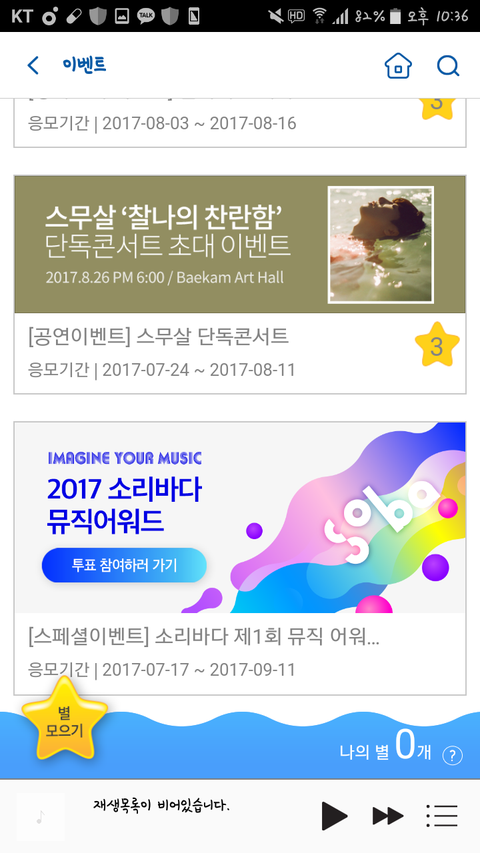480x853 pixels.
Task: Open the 2017 소리바다 뮤직어워드 banner
Action: click(x=240, y=518)
